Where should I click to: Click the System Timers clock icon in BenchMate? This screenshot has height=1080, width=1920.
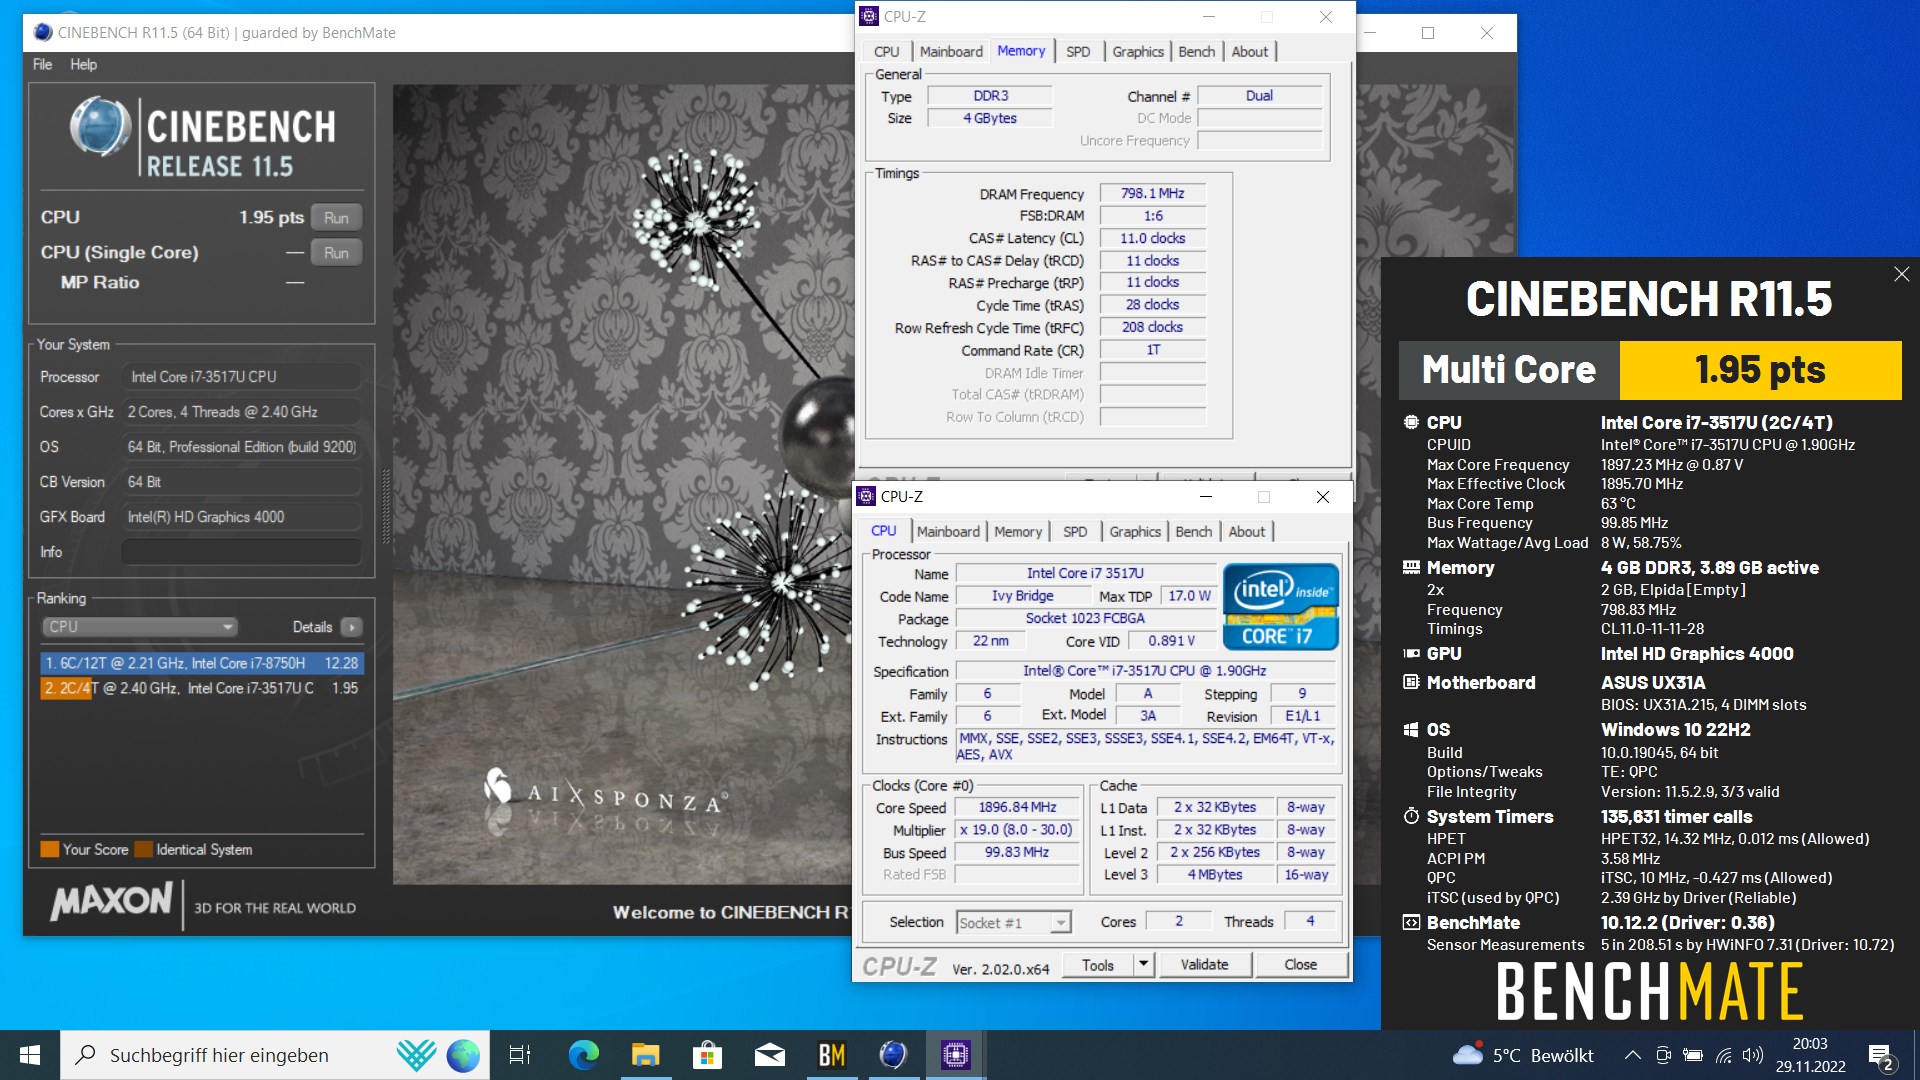click(1411, 817)
